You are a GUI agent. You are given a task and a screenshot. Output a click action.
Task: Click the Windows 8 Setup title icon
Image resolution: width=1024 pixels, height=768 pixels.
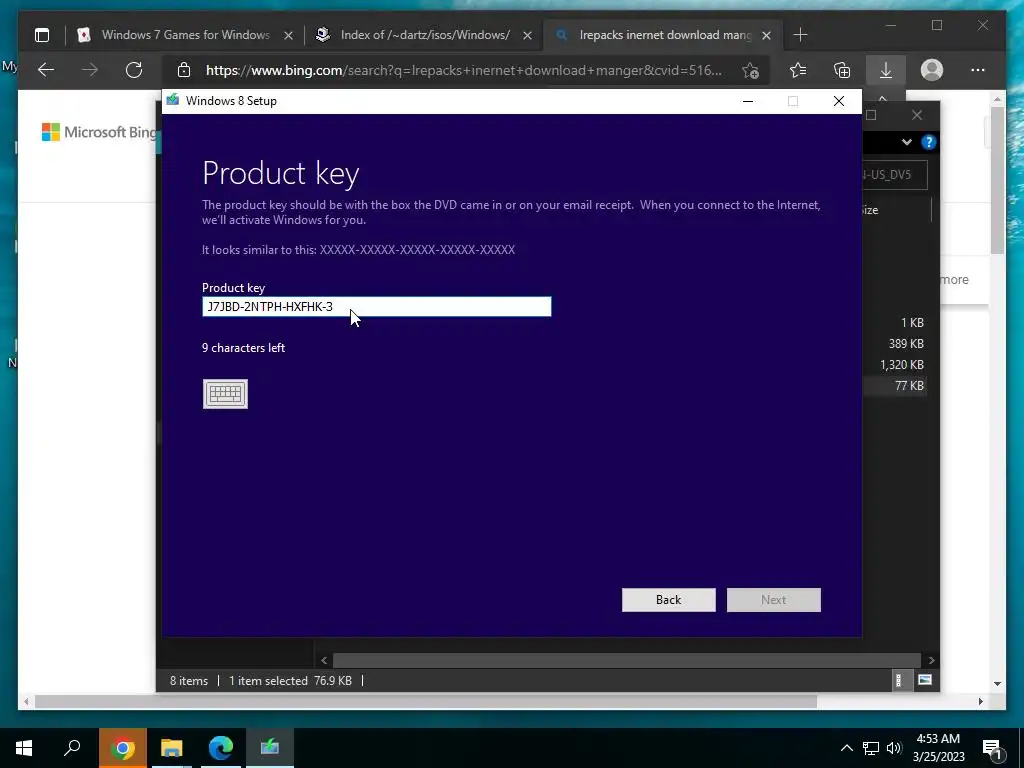pyautogui.click(x=172, y=101)
